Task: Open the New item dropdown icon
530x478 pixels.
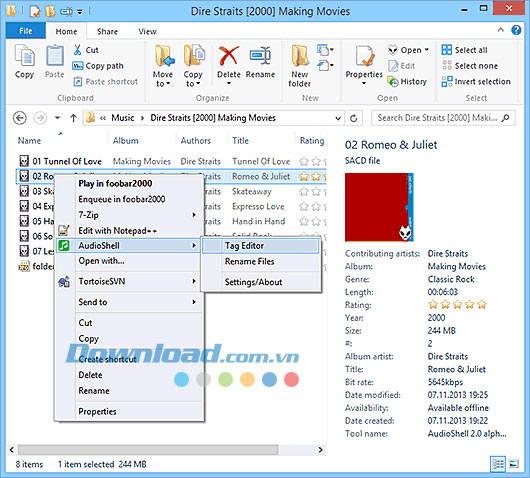Action: pos(325,50)
